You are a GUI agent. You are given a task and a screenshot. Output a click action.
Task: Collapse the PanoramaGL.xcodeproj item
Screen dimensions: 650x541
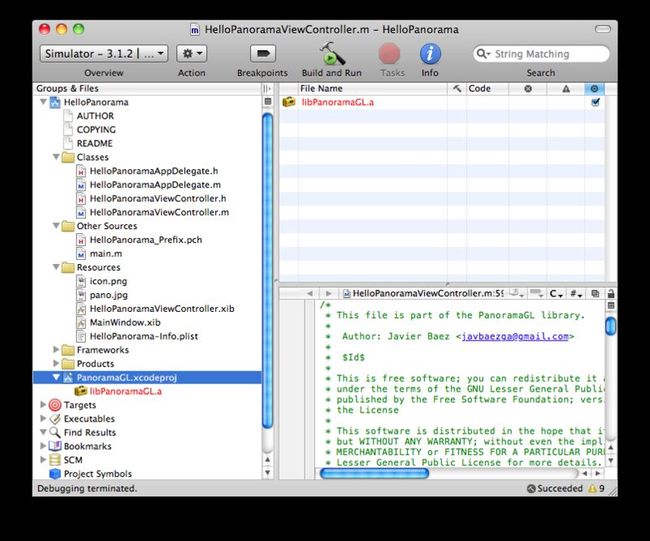(x=56, y=377)
